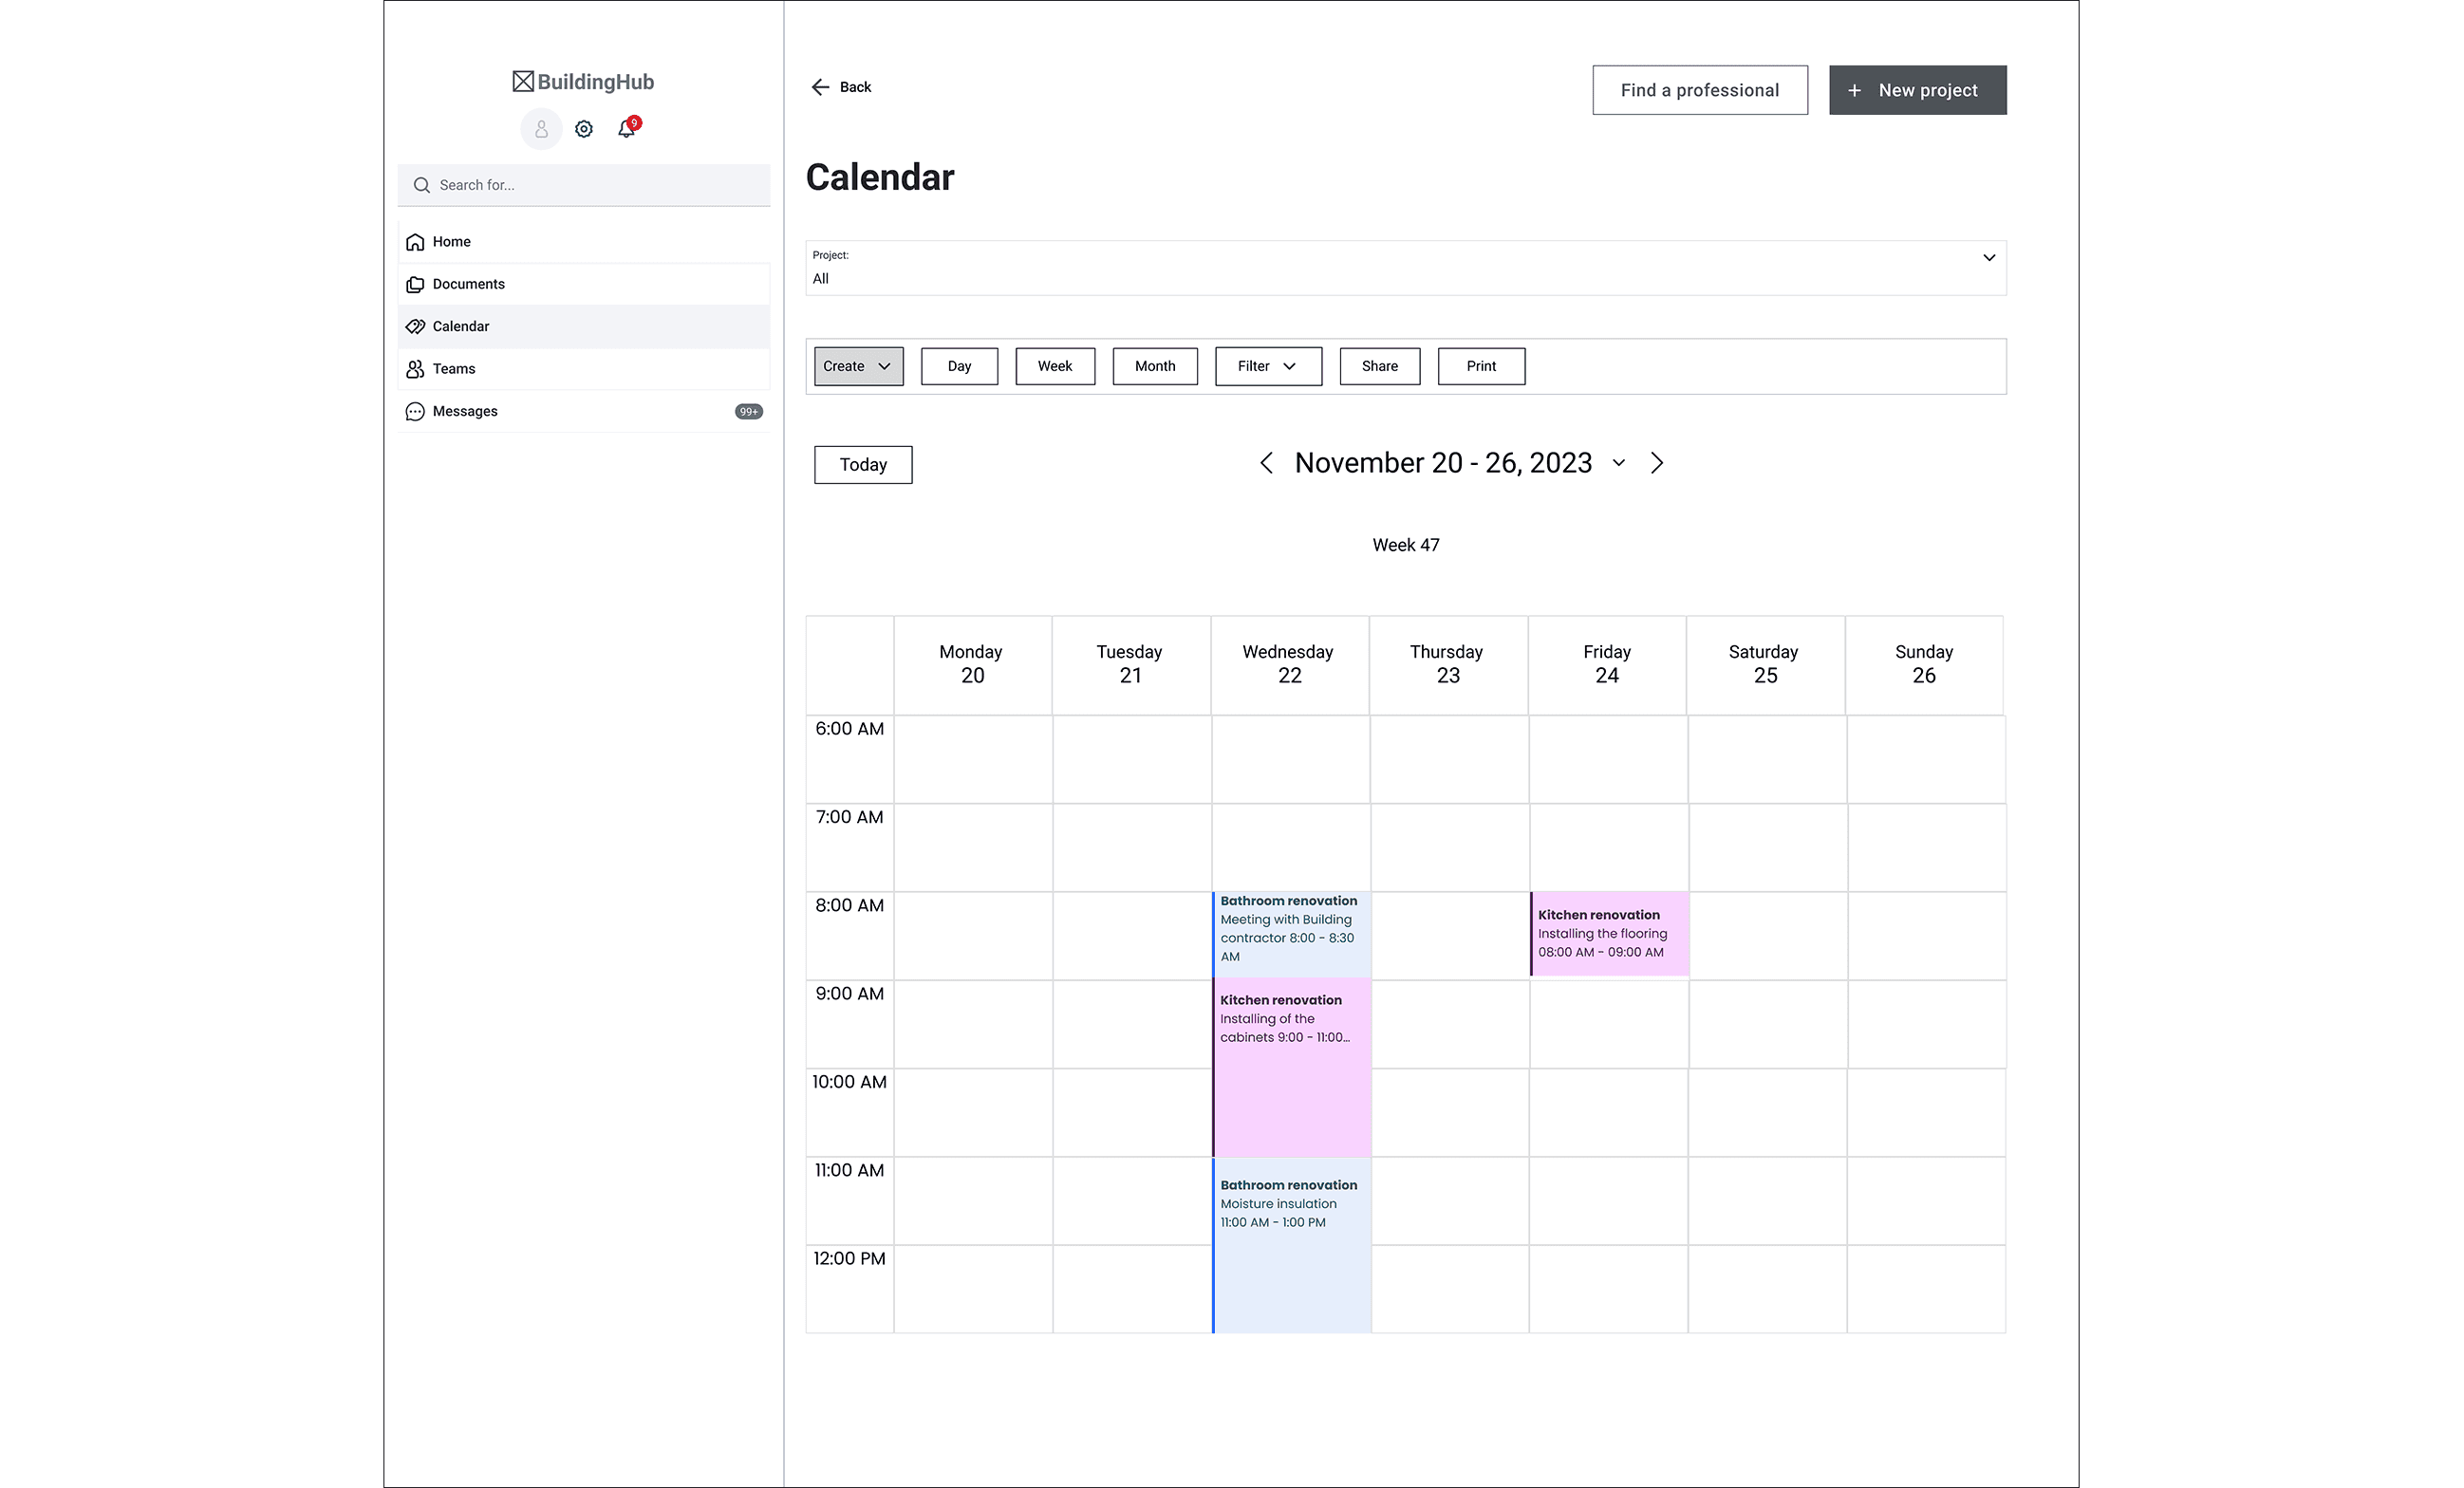
Task: Select the Monday 20 column header
Action: click(972, 665)
